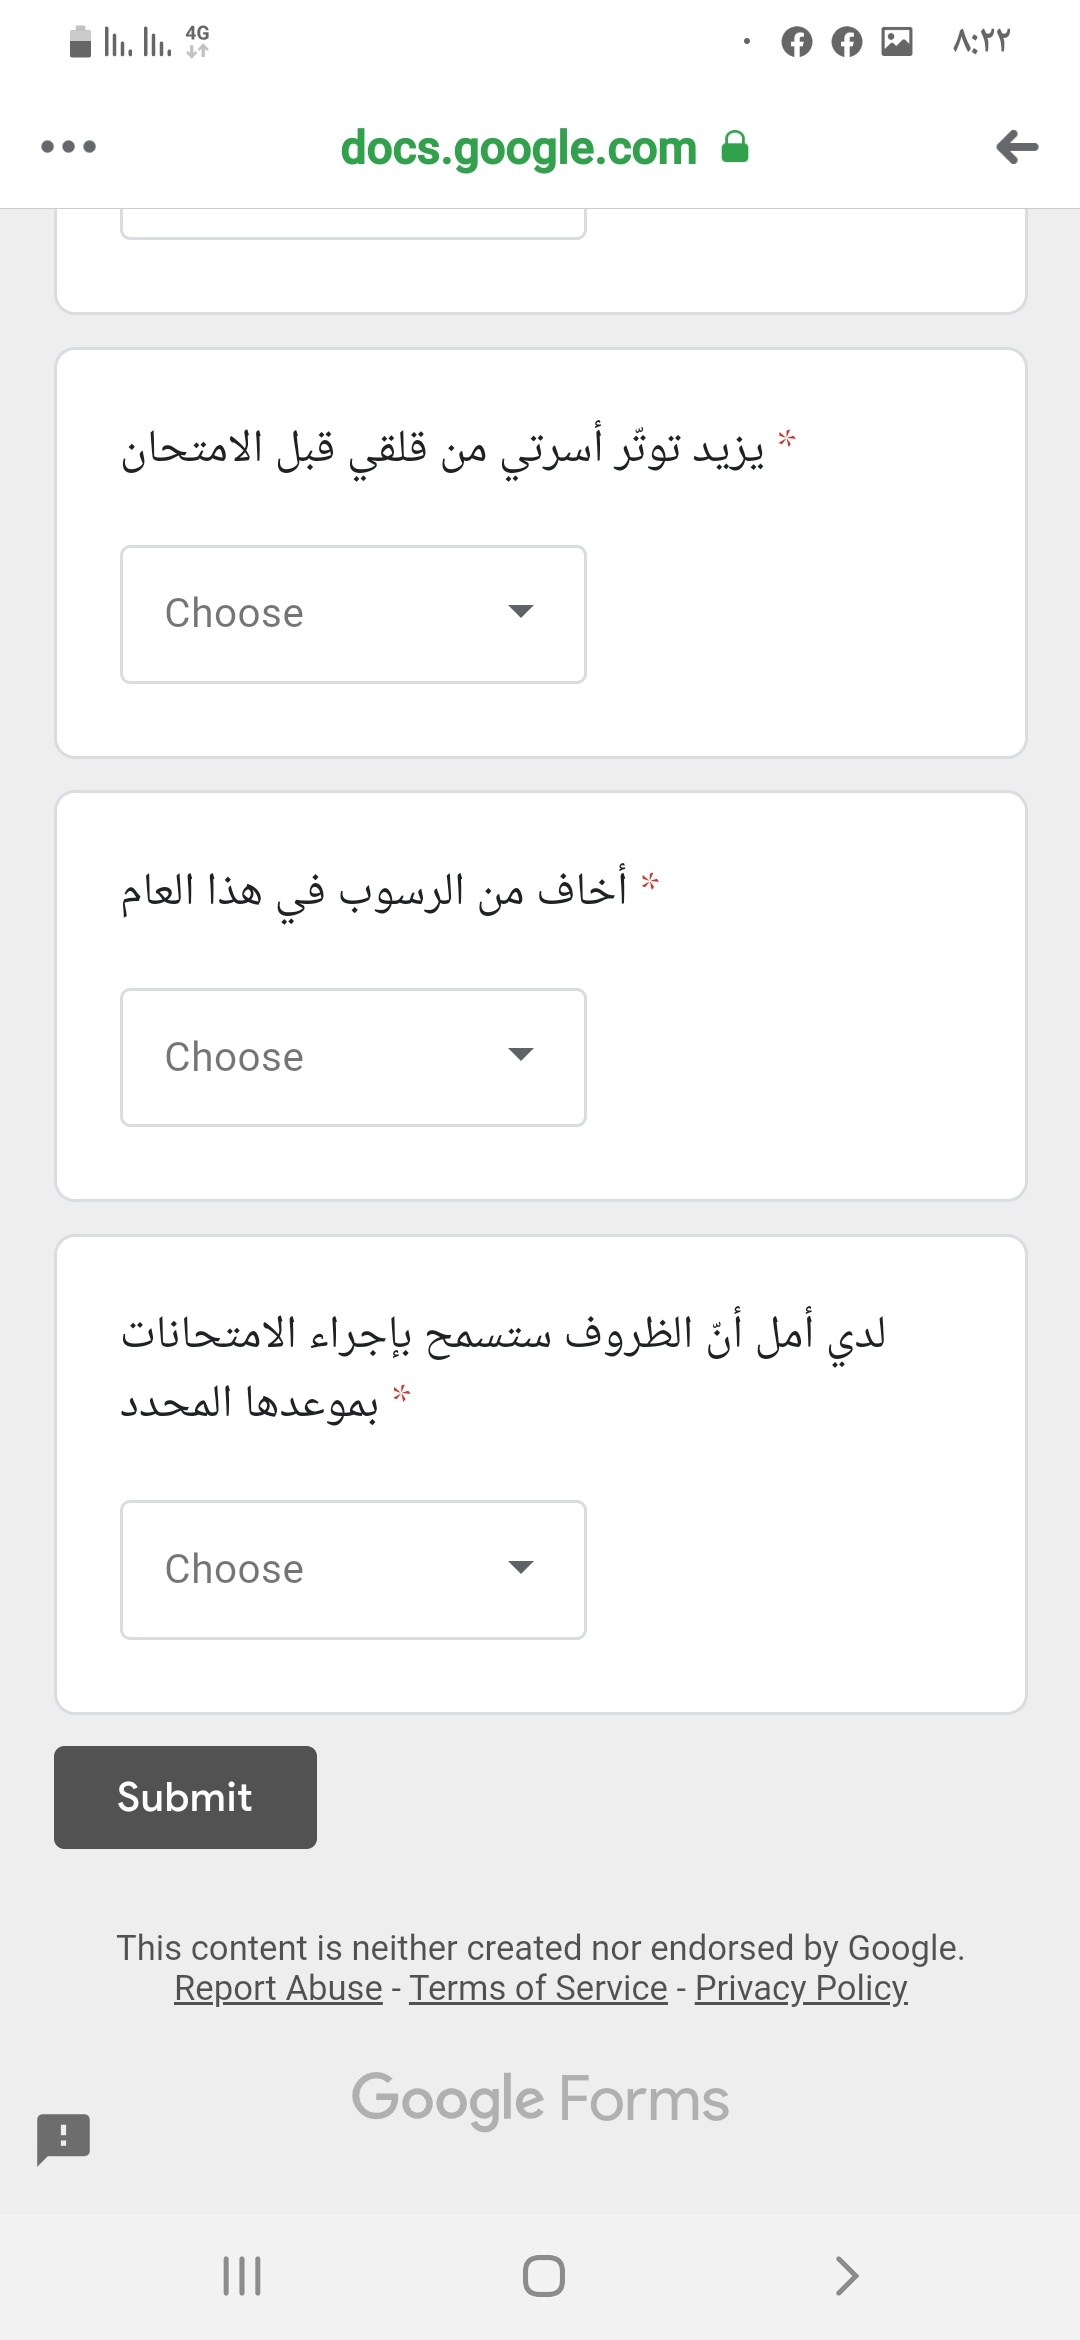
Task: Tap the Android back chevron
Action: click(x=846, y=2276)
